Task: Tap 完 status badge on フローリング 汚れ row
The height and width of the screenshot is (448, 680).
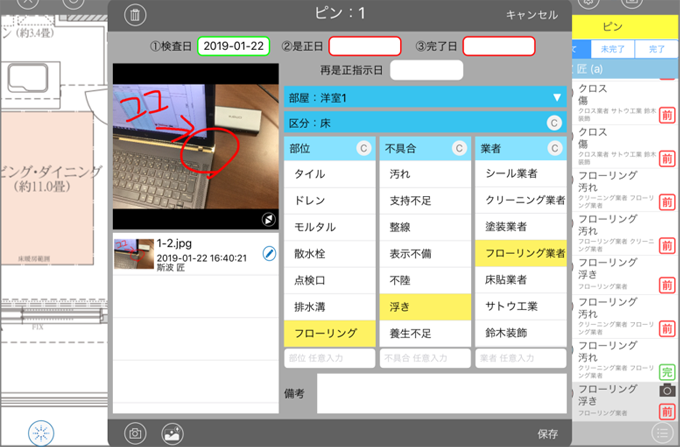Action: pyautogui.click(x=667, y=372)
